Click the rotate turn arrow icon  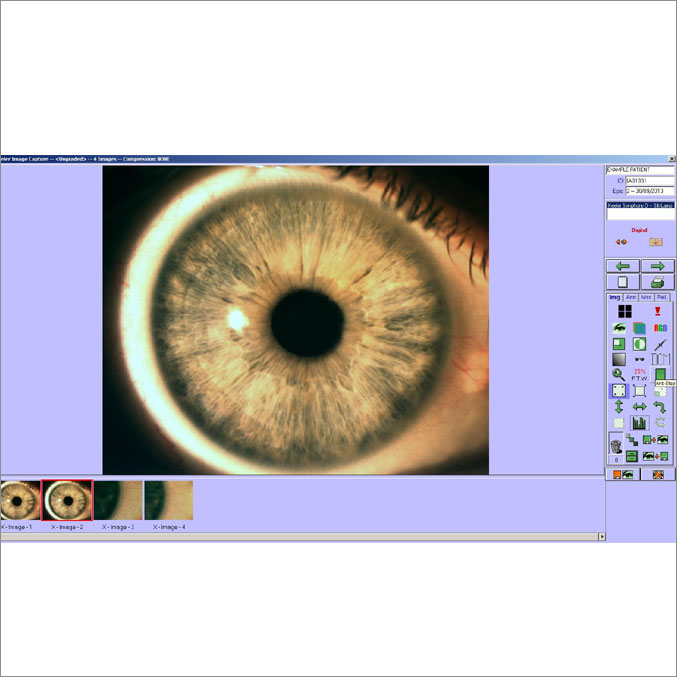coord(660,407)
